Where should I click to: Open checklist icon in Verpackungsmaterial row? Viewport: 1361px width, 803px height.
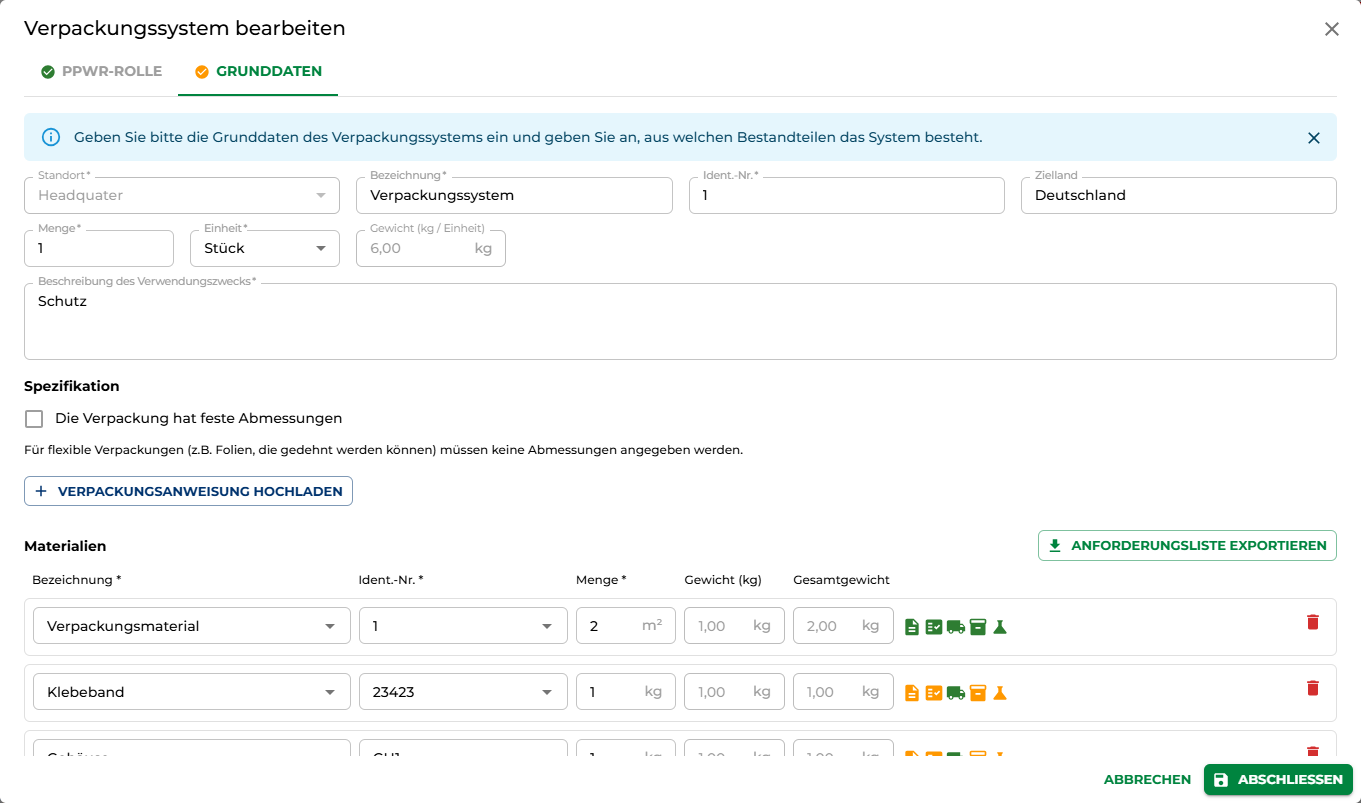point(934,627)
